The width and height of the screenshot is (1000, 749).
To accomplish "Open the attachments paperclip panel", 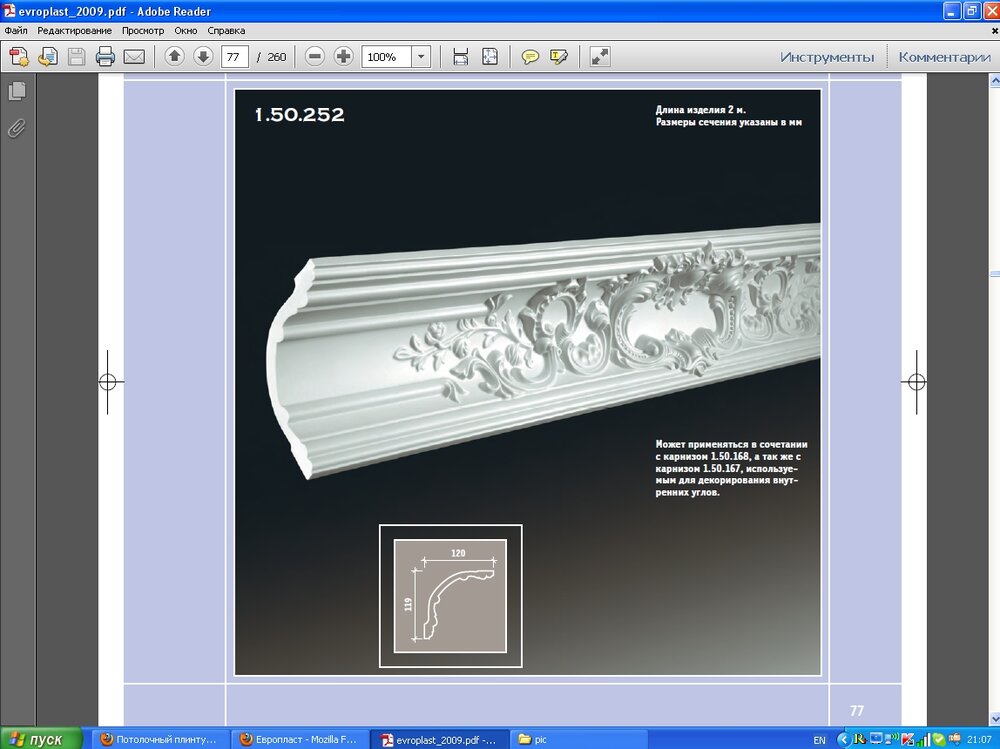I will click(17, 128).
